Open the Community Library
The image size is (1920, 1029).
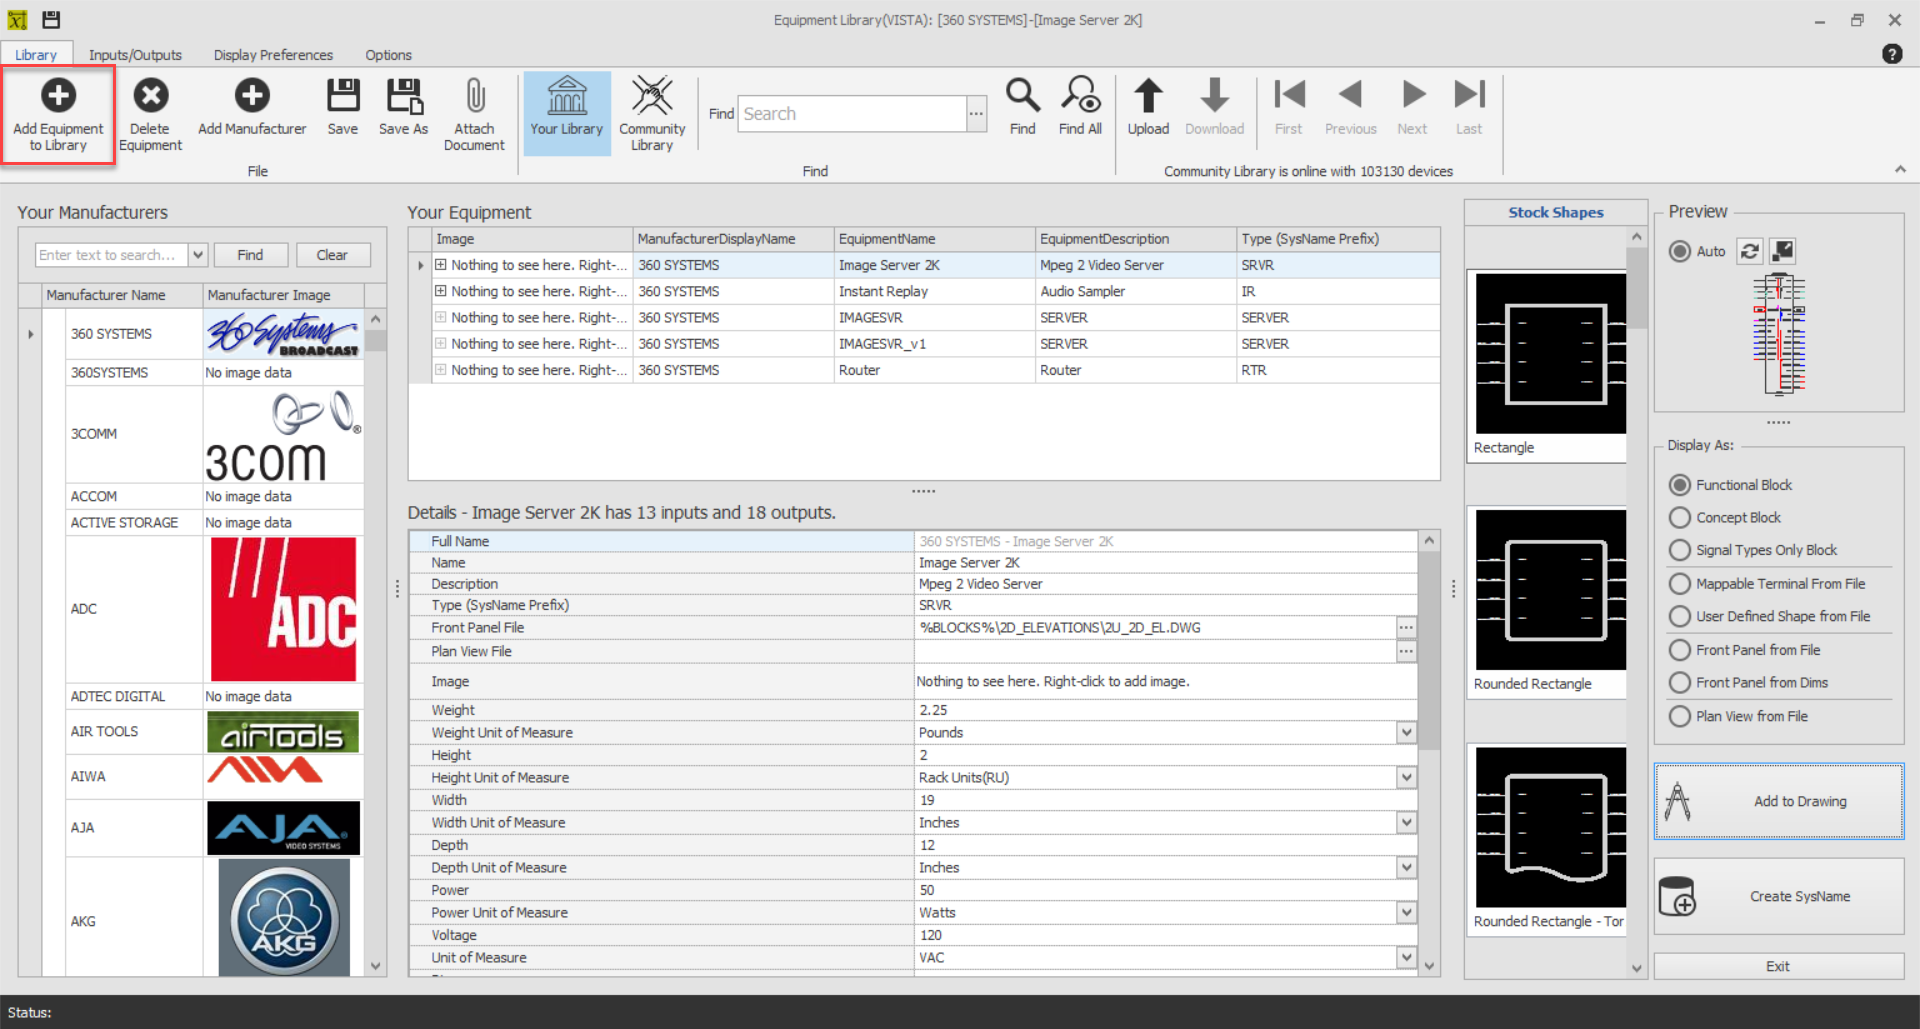652,113
